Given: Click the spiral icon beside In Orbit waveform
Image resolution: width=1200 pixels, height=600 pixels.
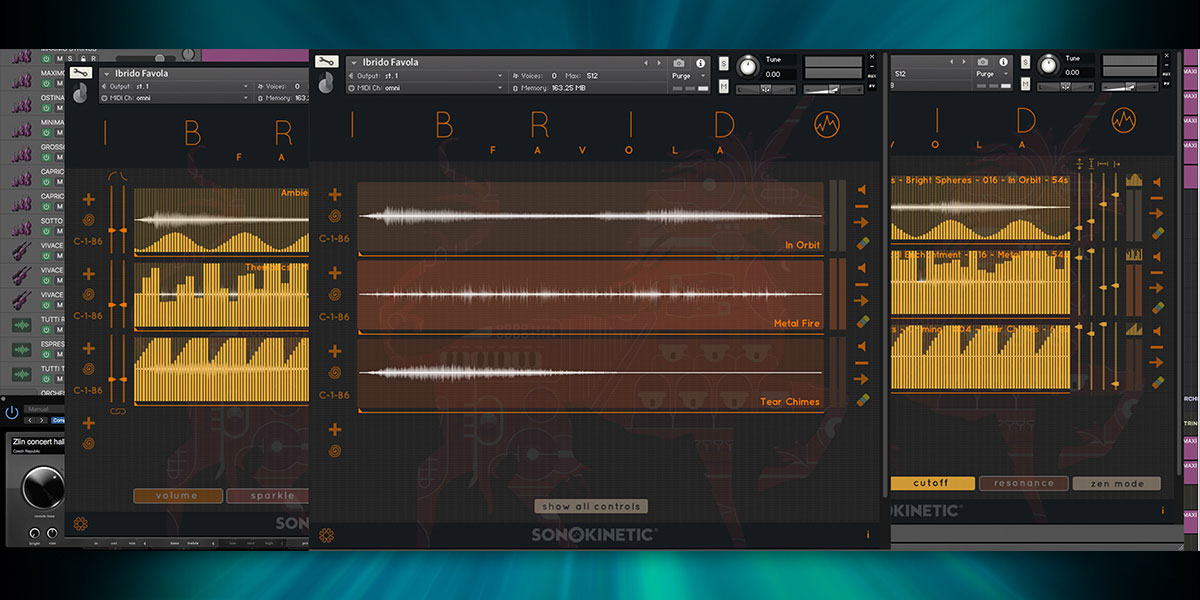Looking at the screenshot, I should click(x=335, y=215).
